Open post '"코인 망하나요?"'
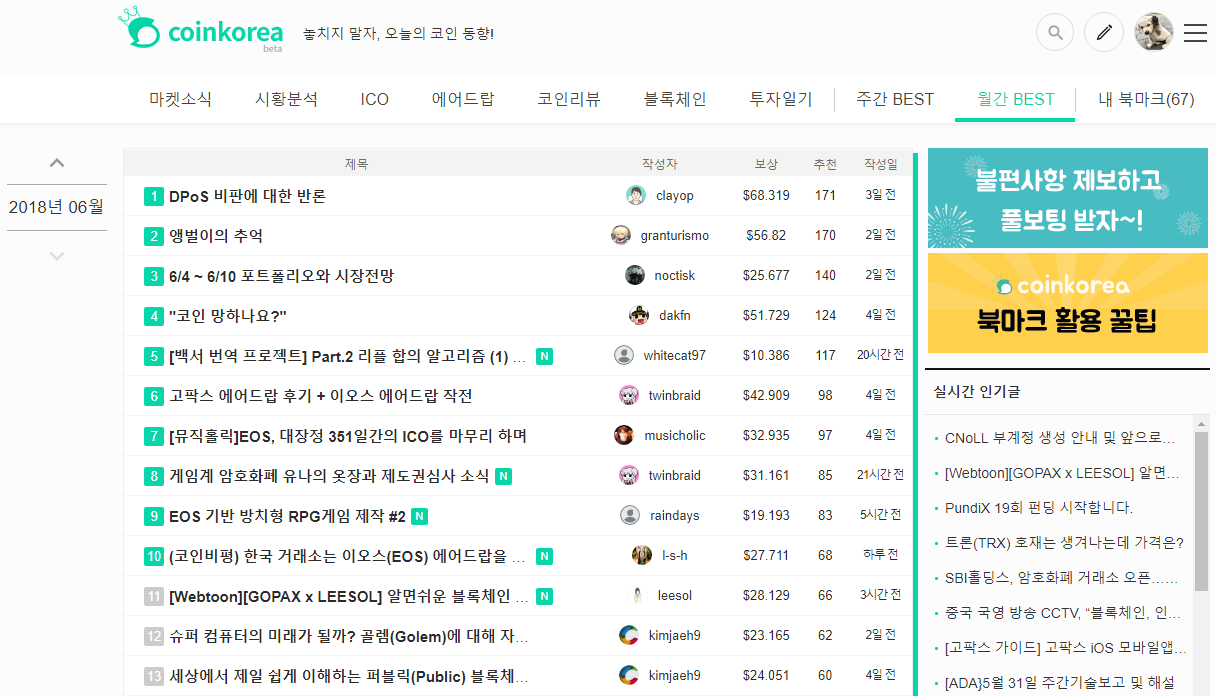 (228, 316)
